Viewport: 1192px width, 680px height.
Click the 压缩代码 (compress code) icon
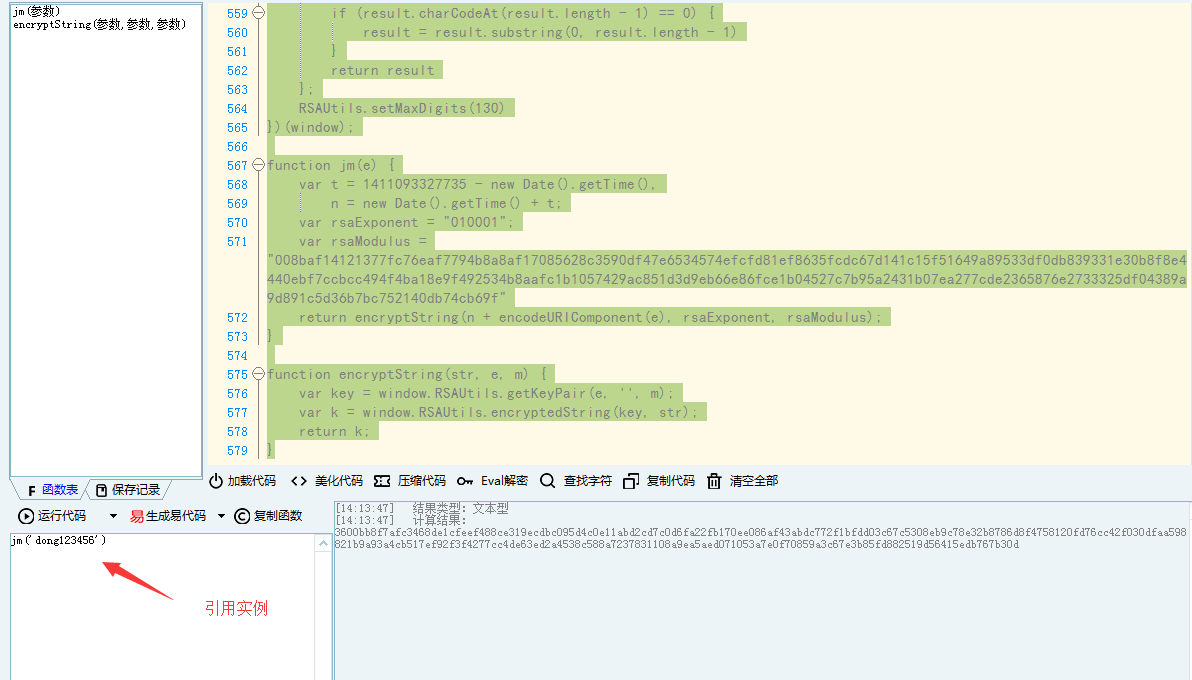pyautogui.click(x=382, y=481)
